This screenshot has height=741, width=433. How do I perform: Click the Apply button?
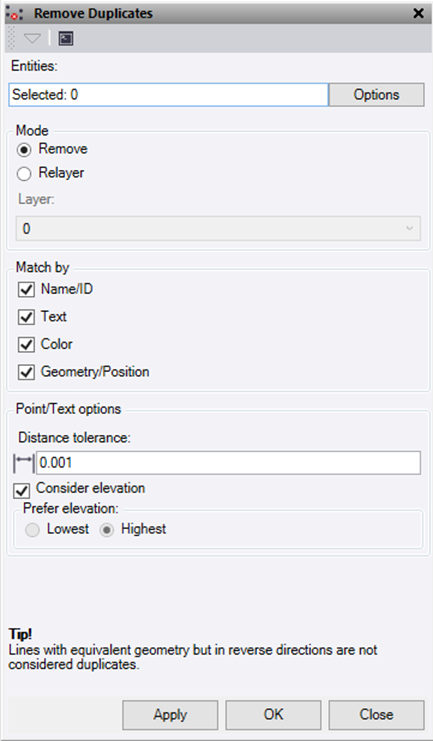(x=170, y=715)
